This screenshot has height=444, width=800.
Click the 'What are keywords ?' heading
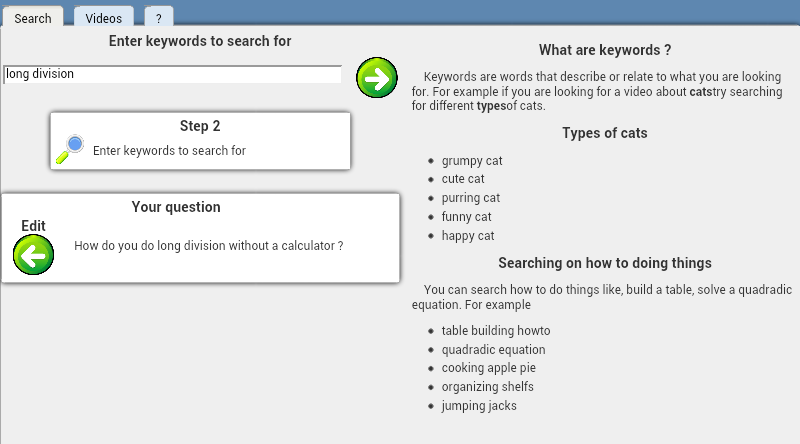pyautogui.click(x=605, y=50)
